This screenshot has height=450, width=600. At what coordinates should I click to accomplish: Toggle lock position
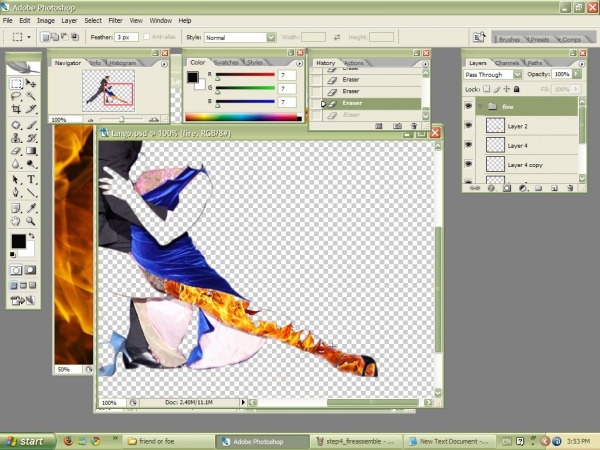coord(507,89)
